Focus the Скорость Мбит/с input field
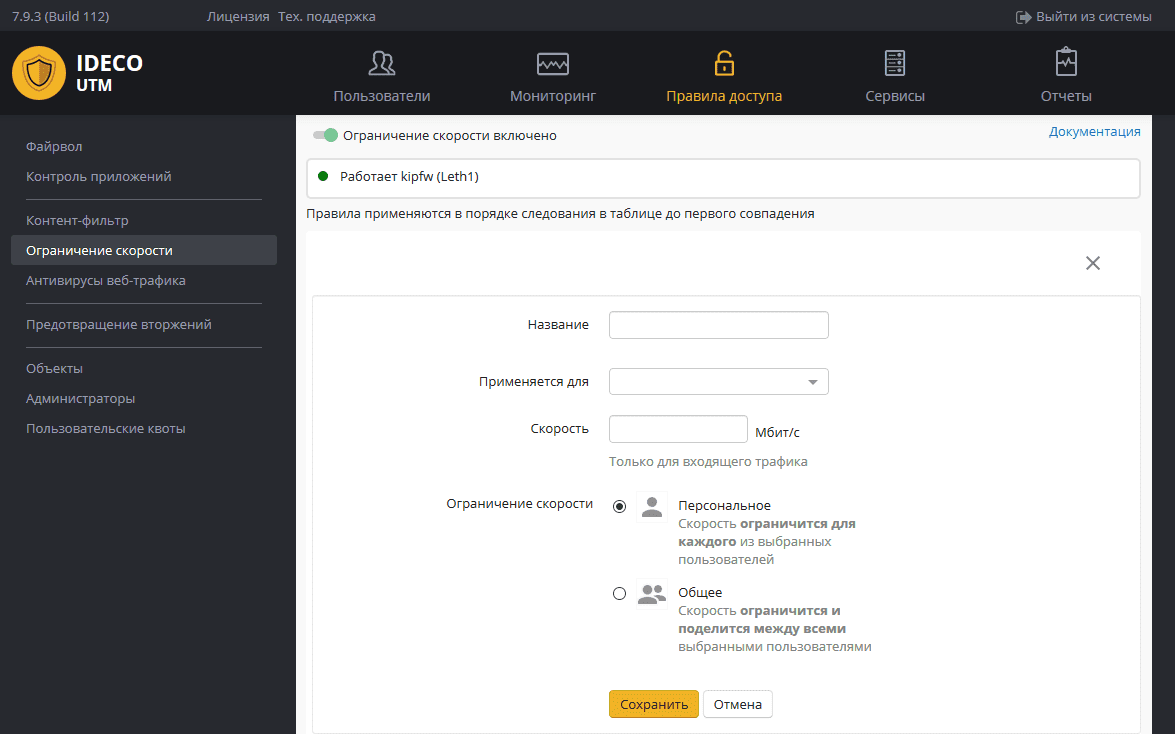 tap(678, 429)
